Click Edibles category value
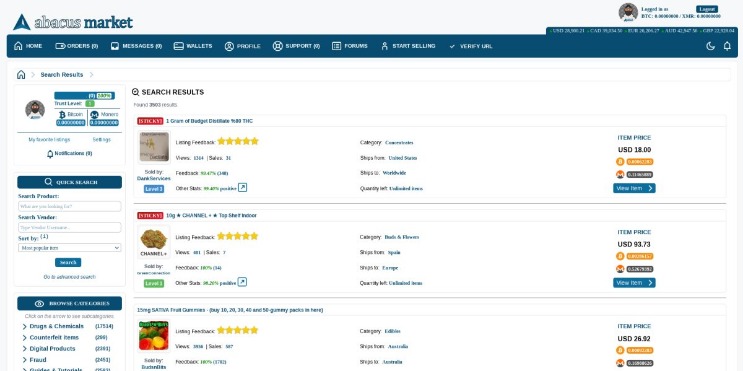Screen dimensions: 743x371 pos(392,331)
